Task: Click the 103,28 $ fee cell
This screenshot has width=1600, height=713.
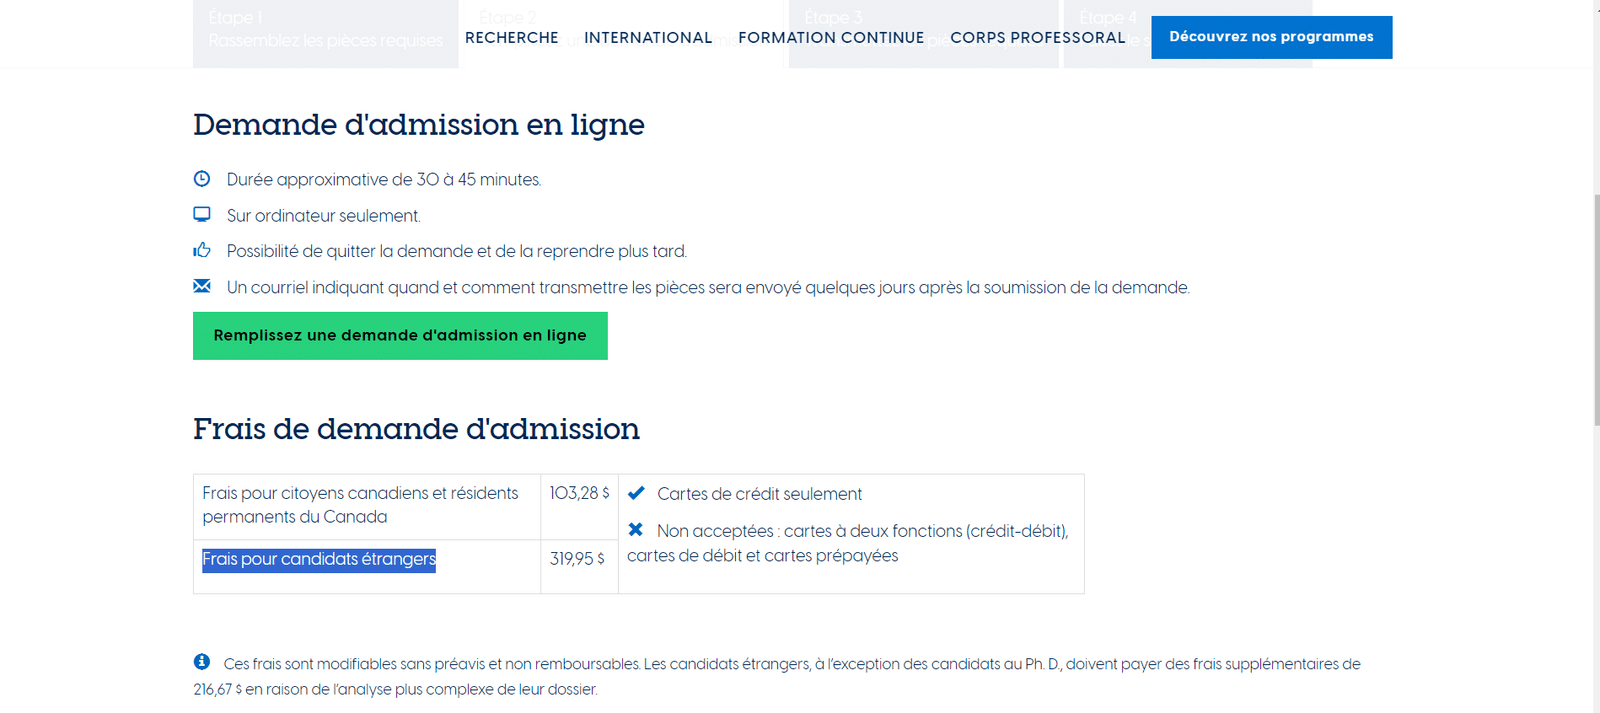Action: click(579, 494)
